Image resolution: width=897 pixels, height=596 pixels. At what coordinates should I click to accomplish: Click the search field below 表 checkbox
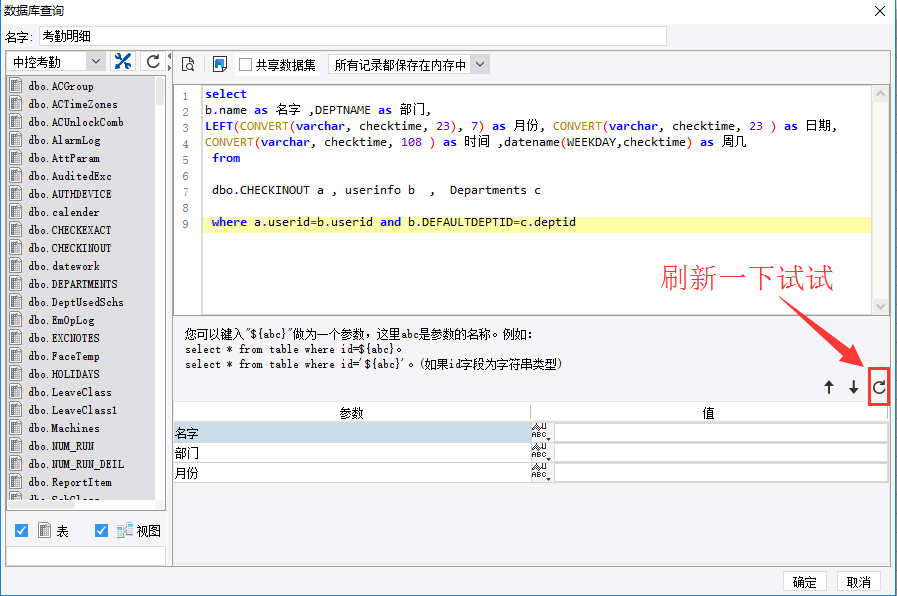click(x=86, y=556)
